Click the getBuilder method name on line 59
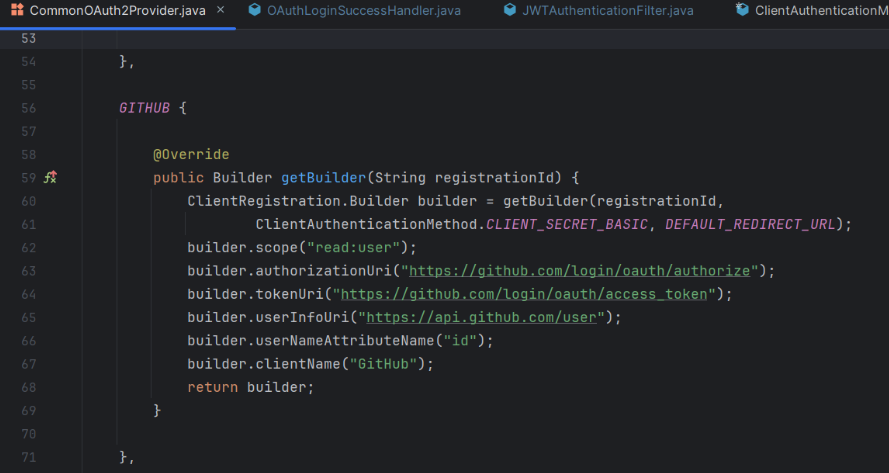Viewport: 889px width, 473px height. (324, 178)
